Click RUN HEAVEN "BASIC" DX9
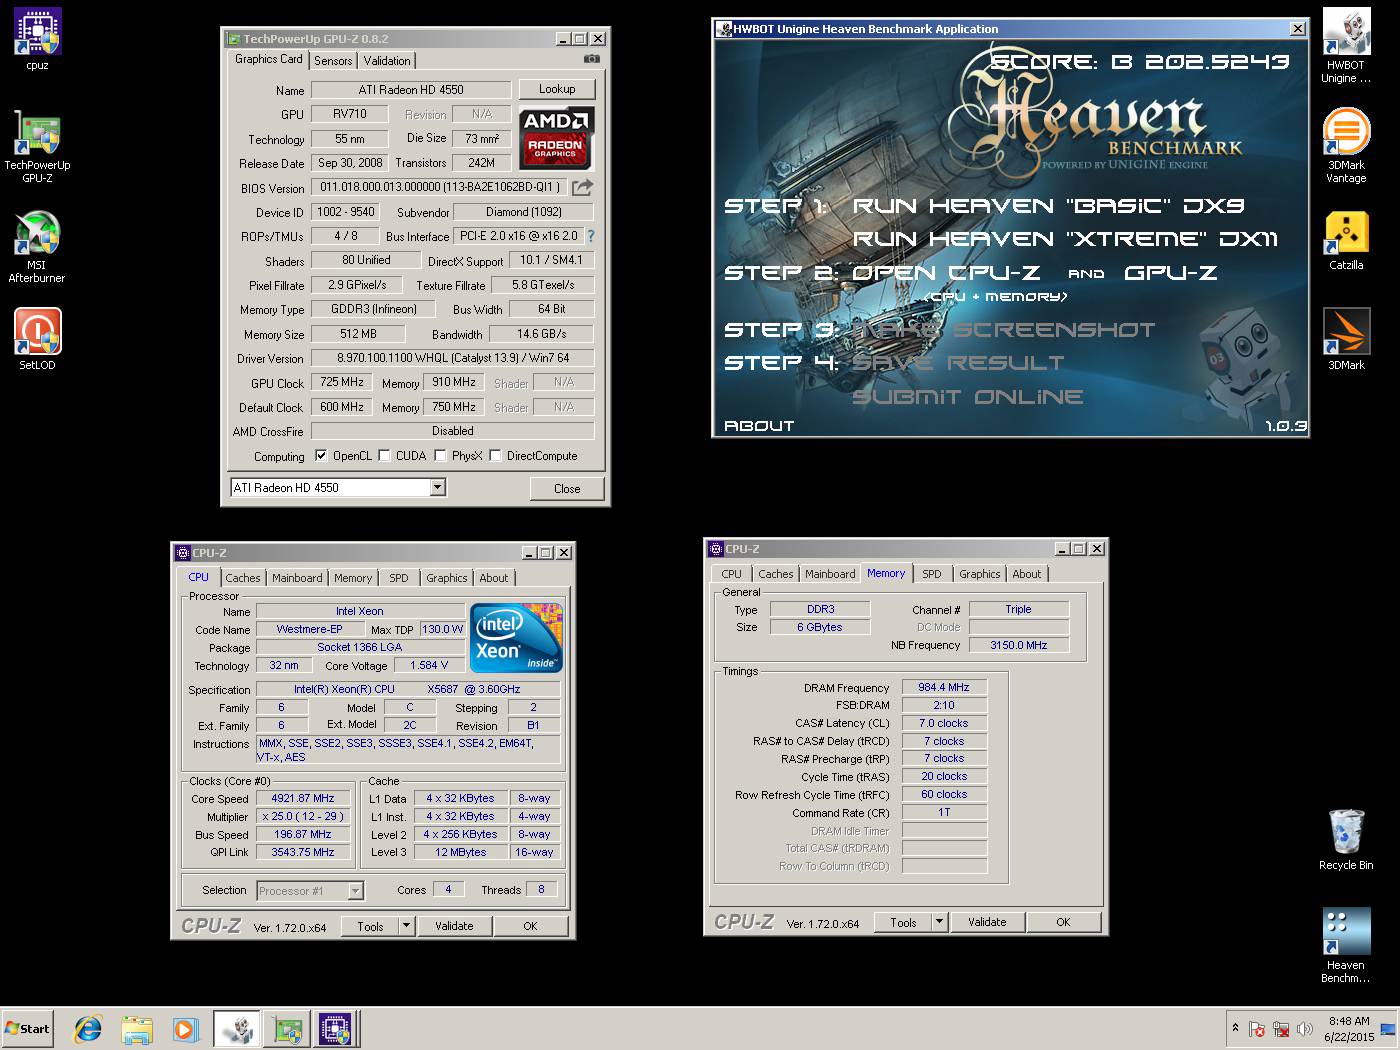The width and height of the screenshot is (1400, 1050). (1048, 205)
